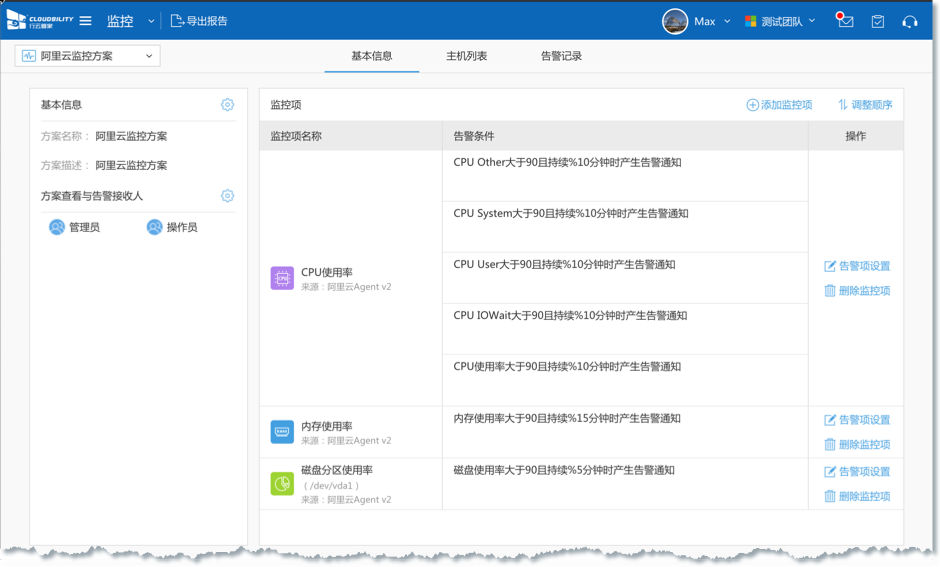940x567 pixels.
Task: Click 添加监控项 button
Action: 779,105
